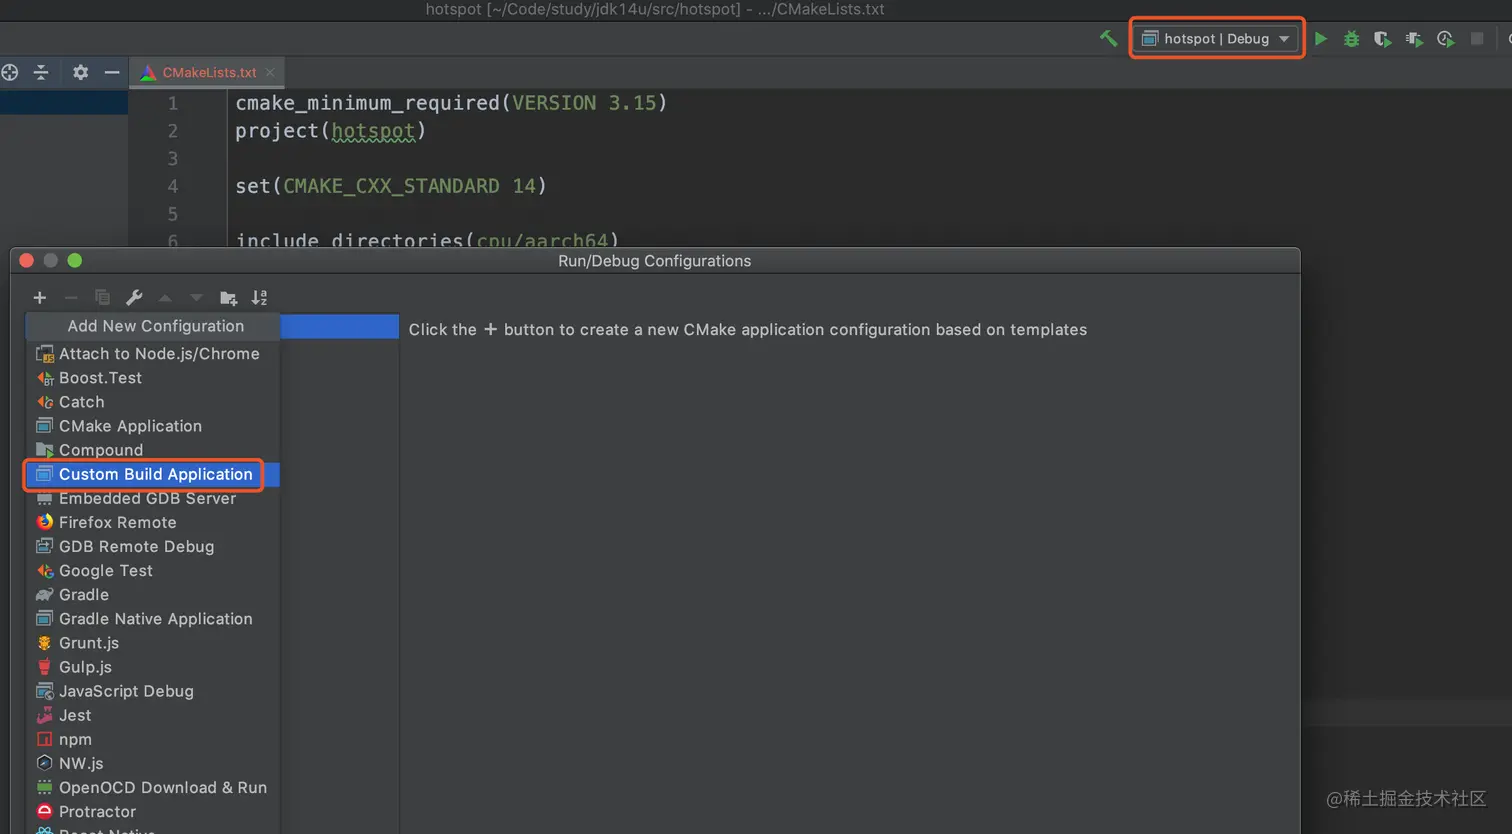Run with coverage shield icon
Screen dimensions: 1512x834
(x=1382, y=39)
